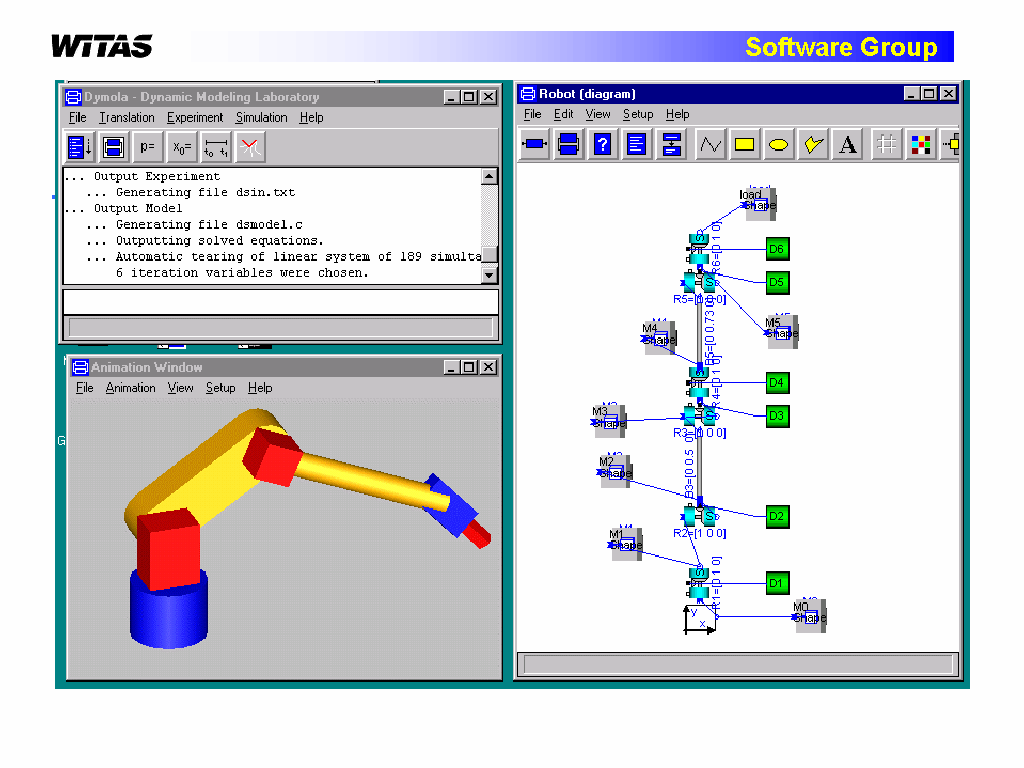
Task: Click the blue connector icon in Robot toolbar
Action: [x=534, y=144]
